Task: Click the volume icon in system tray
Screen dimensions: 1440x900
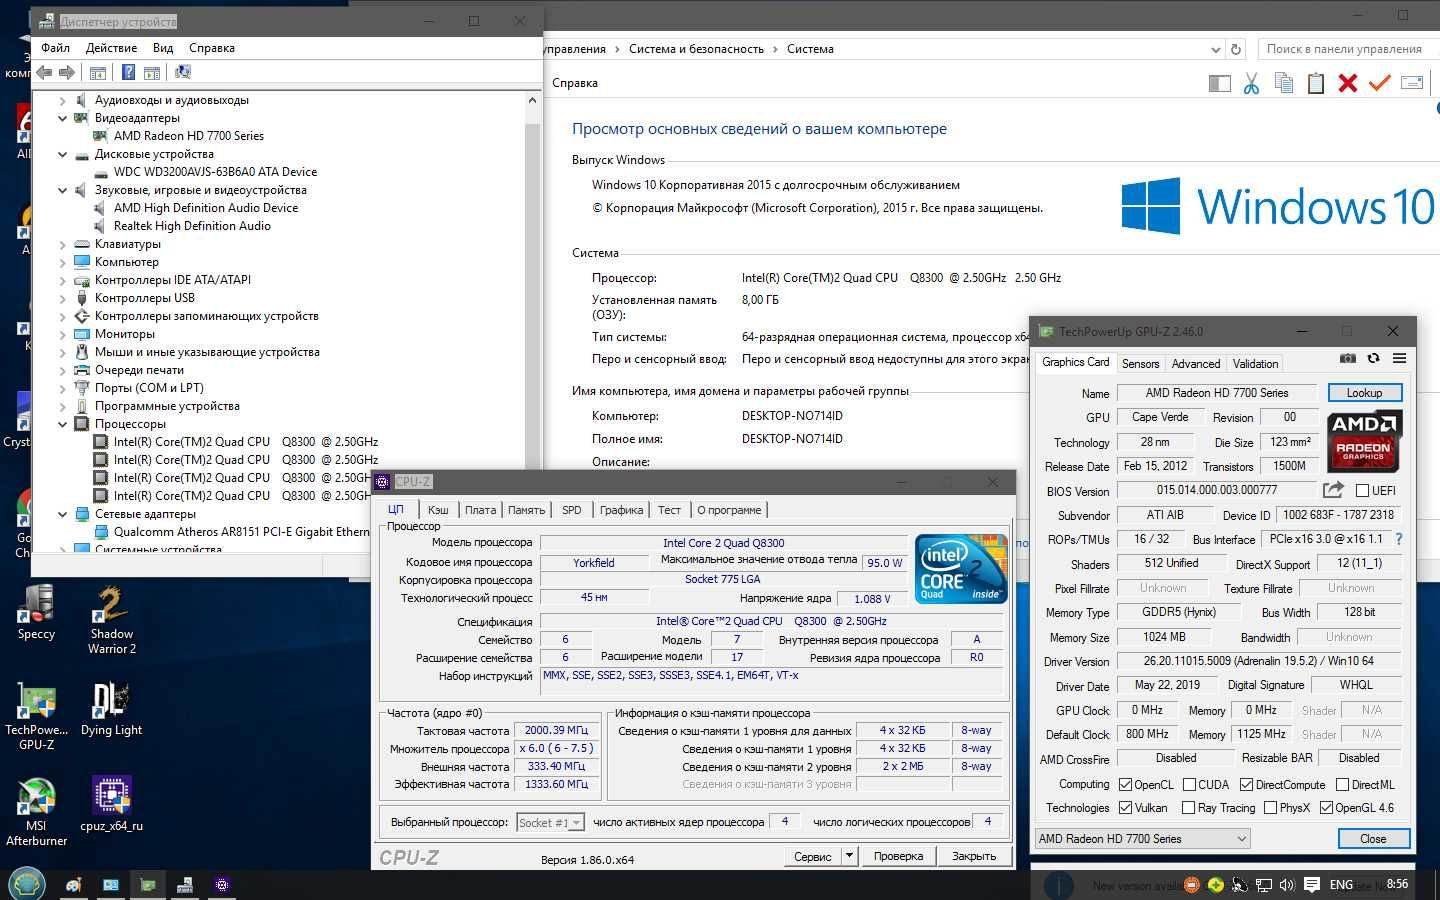Action: point(1287,885)
